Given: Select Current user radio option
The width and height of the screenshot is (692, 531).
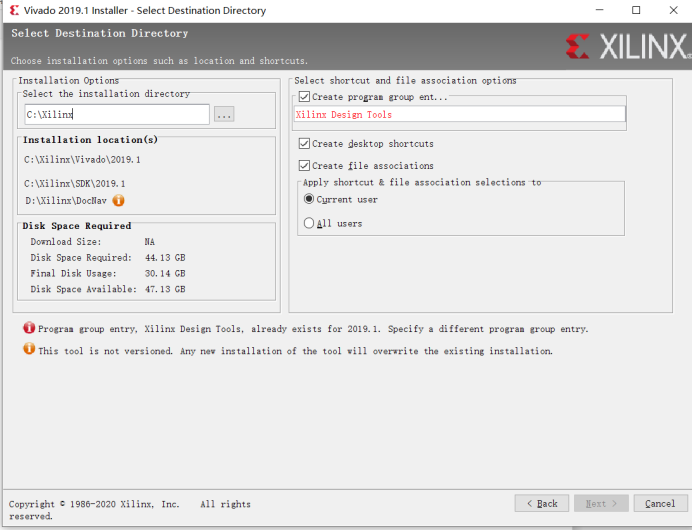Looking at the screenshot, I should click(x=309, y=199).
